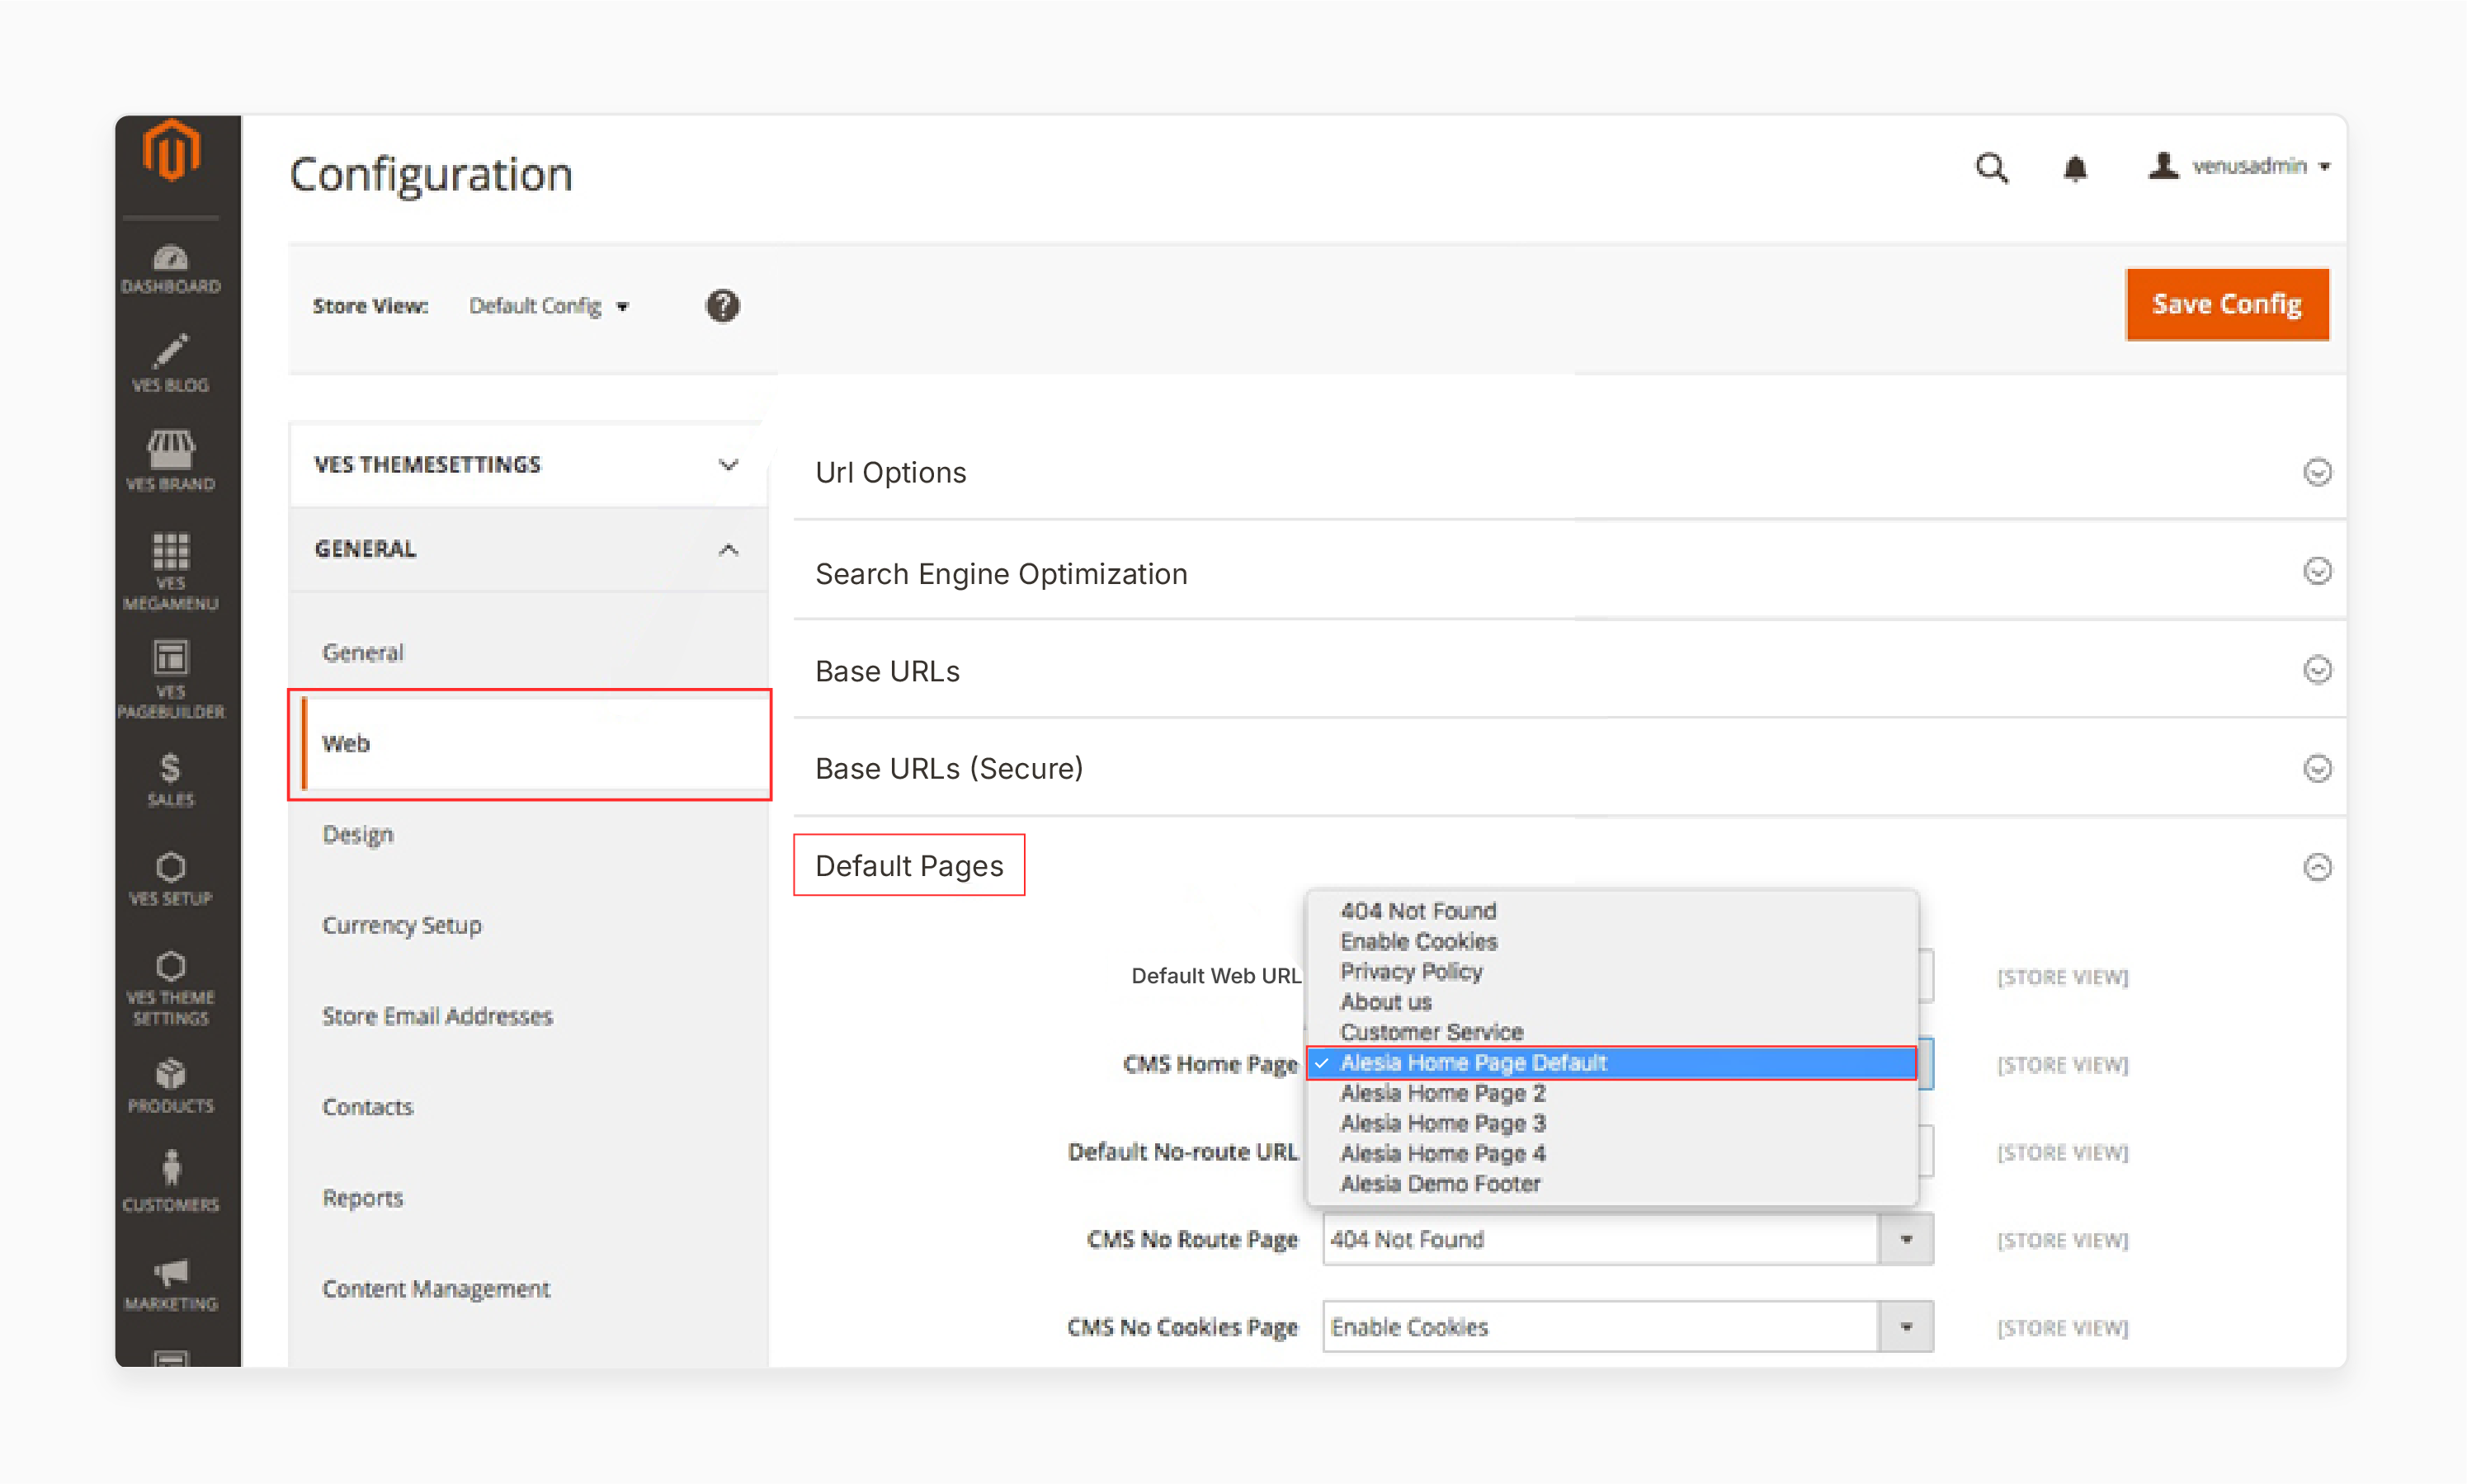This screenshot has height=1484, width=2467.
Task: Click the CMS Home Page label
Action: click(1210, 1064)
